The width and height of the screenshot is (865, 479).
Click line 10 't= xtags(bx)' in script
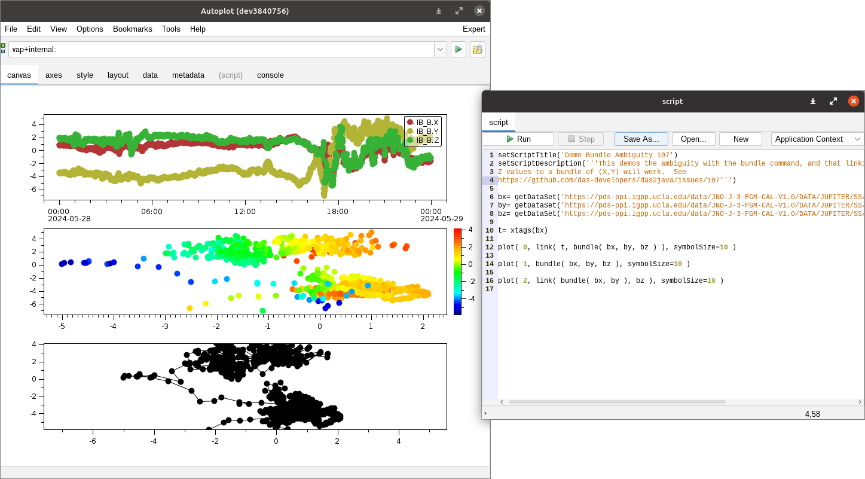pyautogui.click(x=522, y=231)
